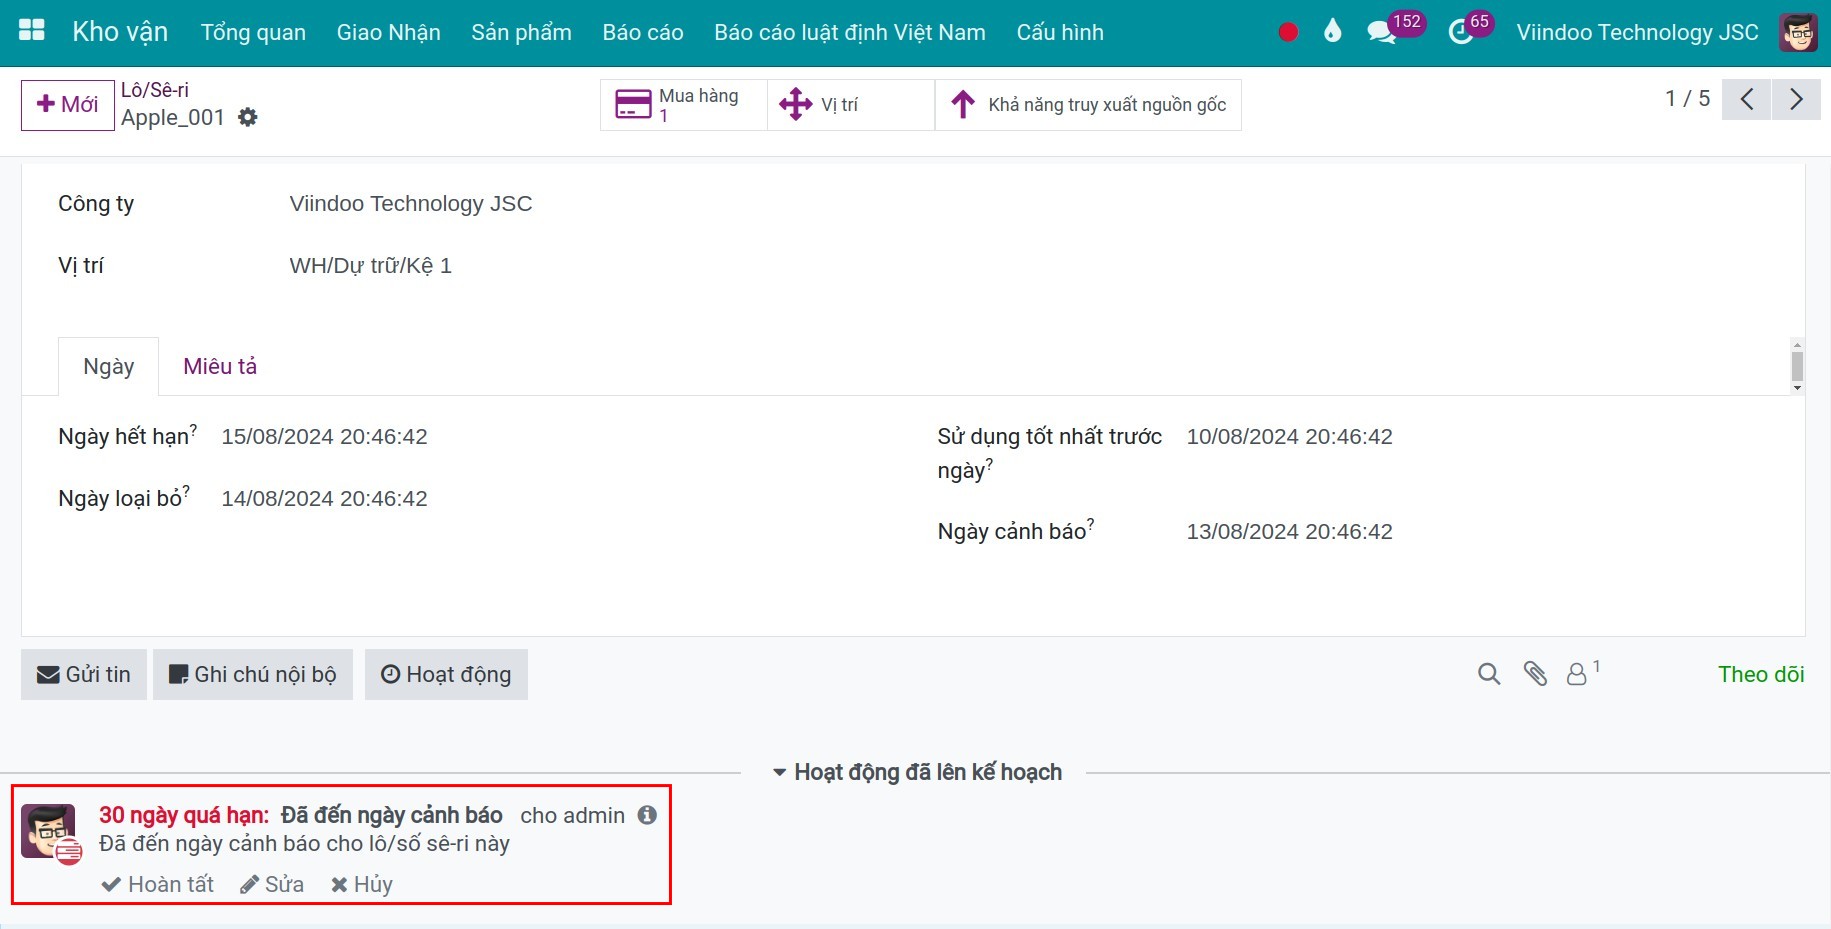
Task: Open Cấu hình menu
Action: [1060, 32]
